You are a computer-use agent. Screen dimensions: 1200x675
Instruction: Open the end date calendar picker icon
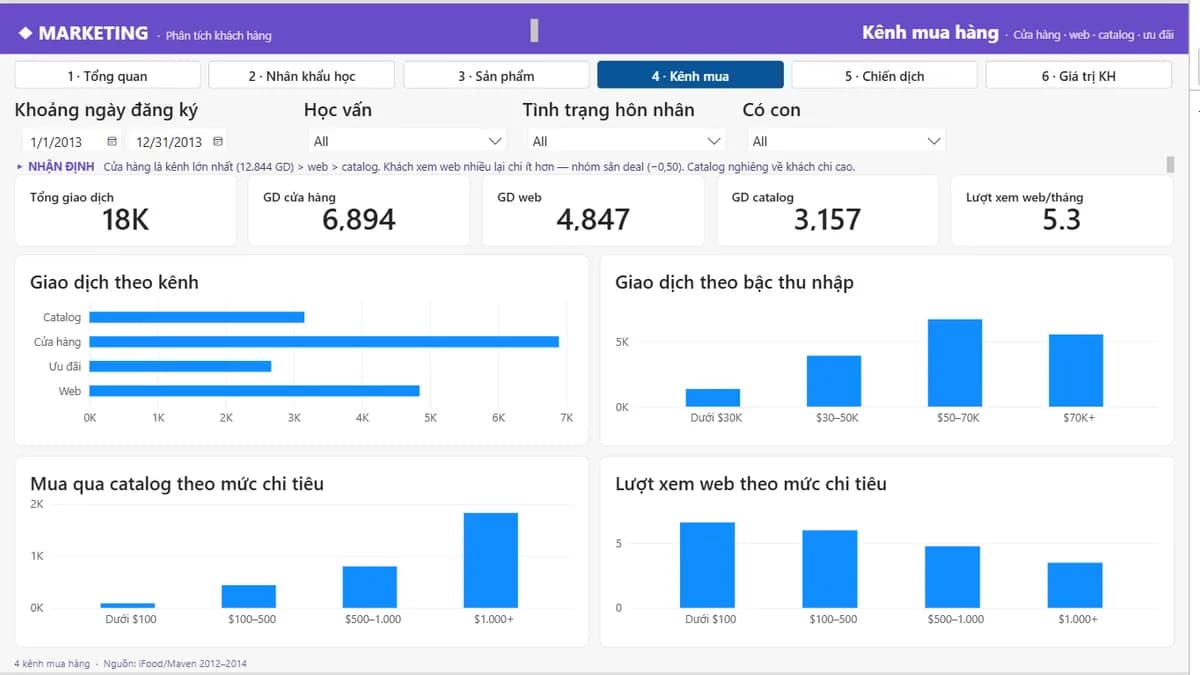tap(218, 142)
